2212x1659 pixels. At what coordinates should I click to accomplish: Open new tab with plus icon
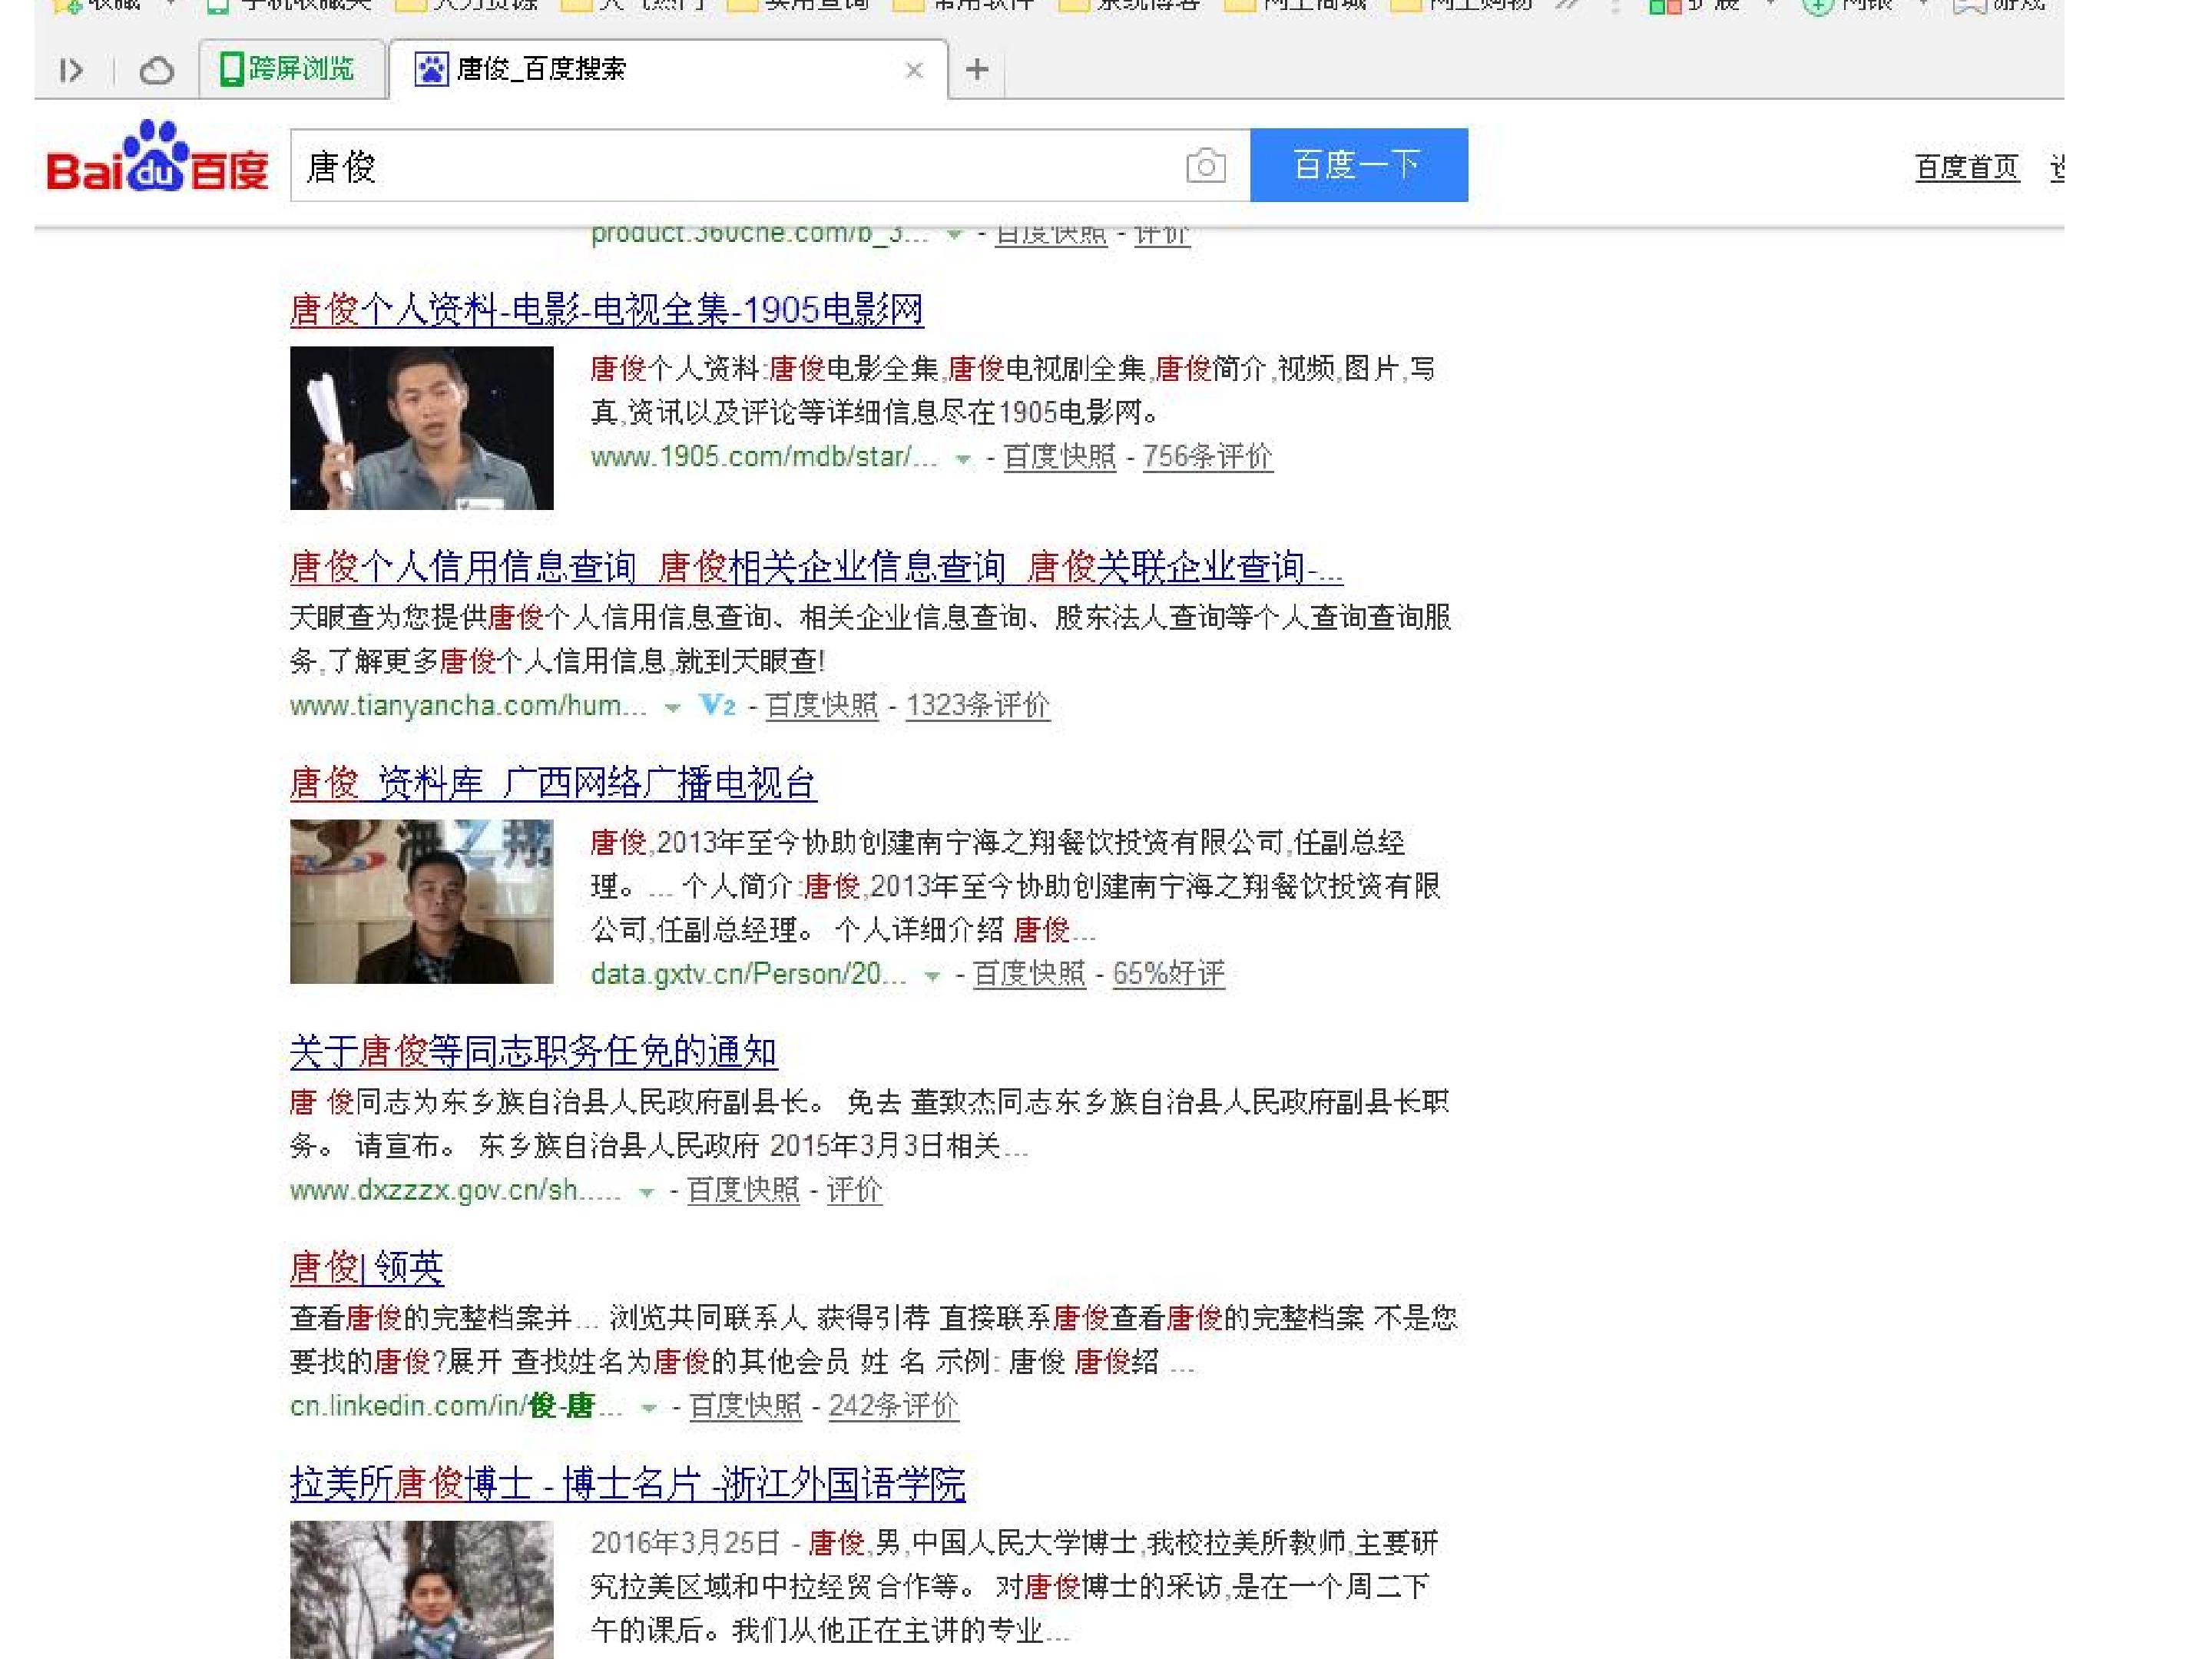coord(977,70)
